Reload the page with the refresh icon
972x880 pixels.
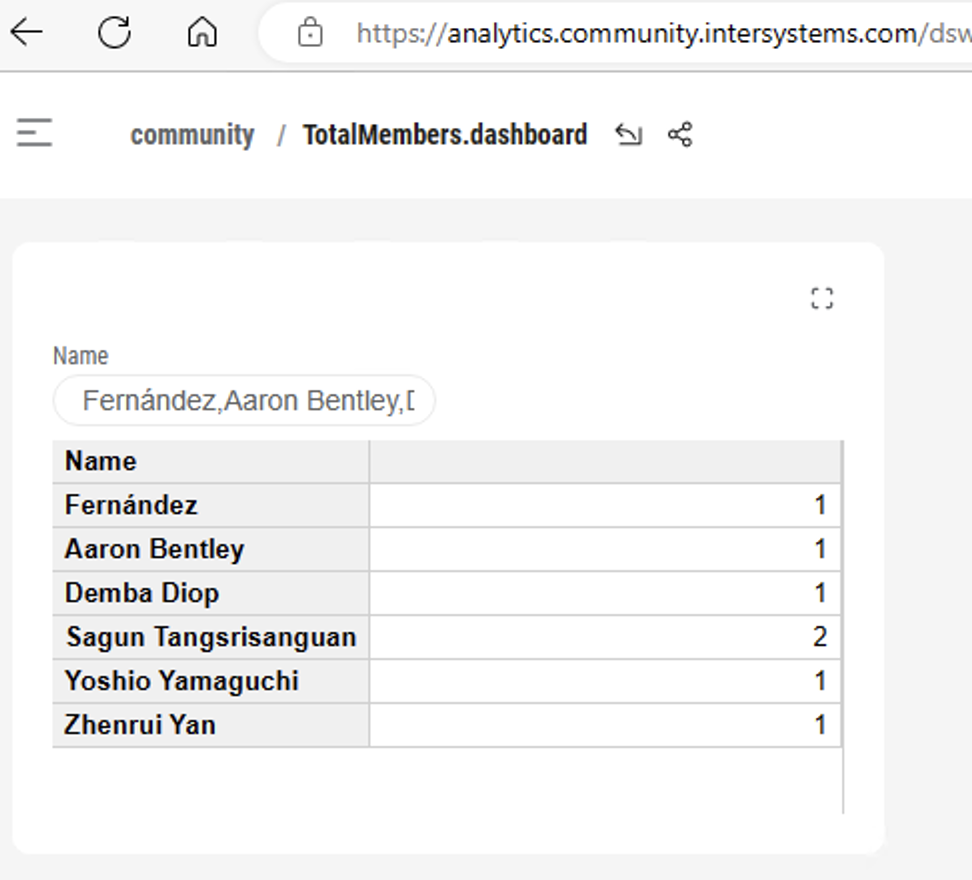click(x=115, y=32)
